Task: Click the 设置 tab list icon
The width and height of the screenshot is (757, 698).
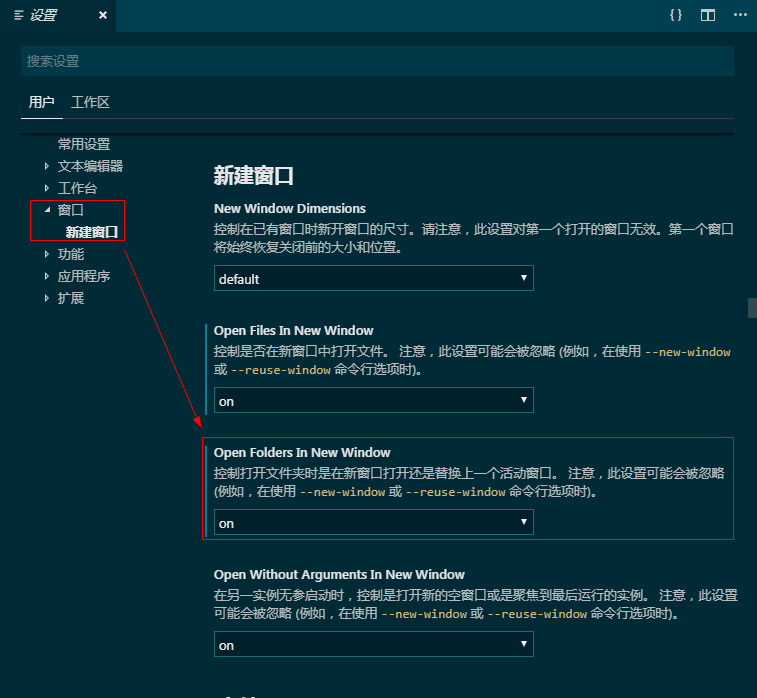Action: click(x=19, y=15)
